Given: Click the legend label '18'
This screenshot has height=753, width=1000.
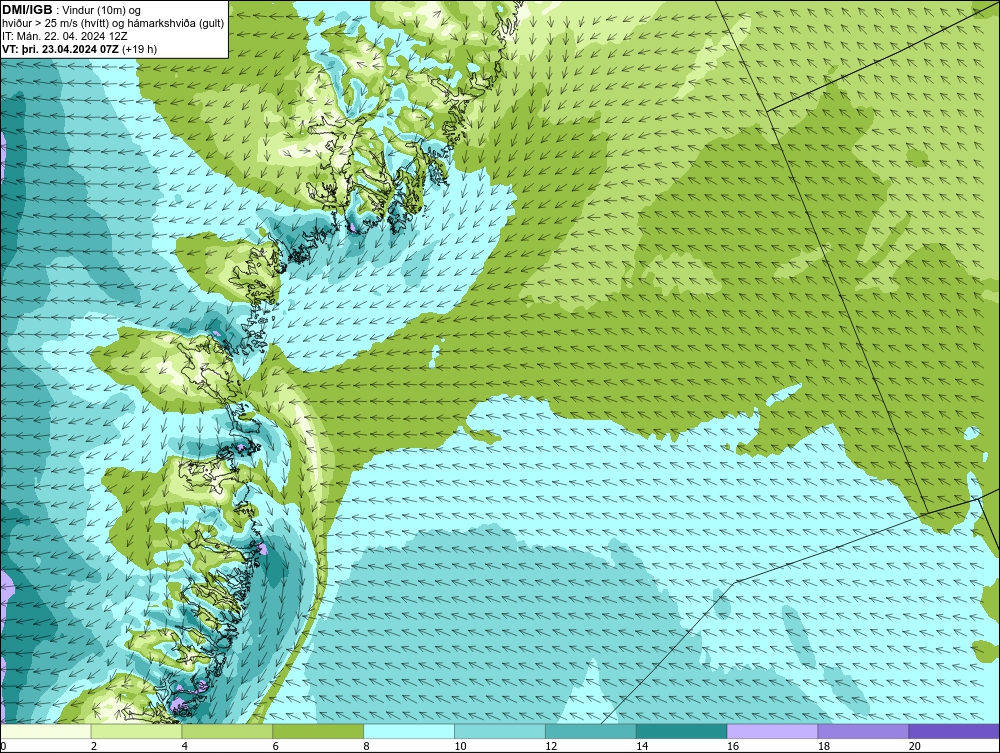Looking at the screenshot, I should point(824,746).
